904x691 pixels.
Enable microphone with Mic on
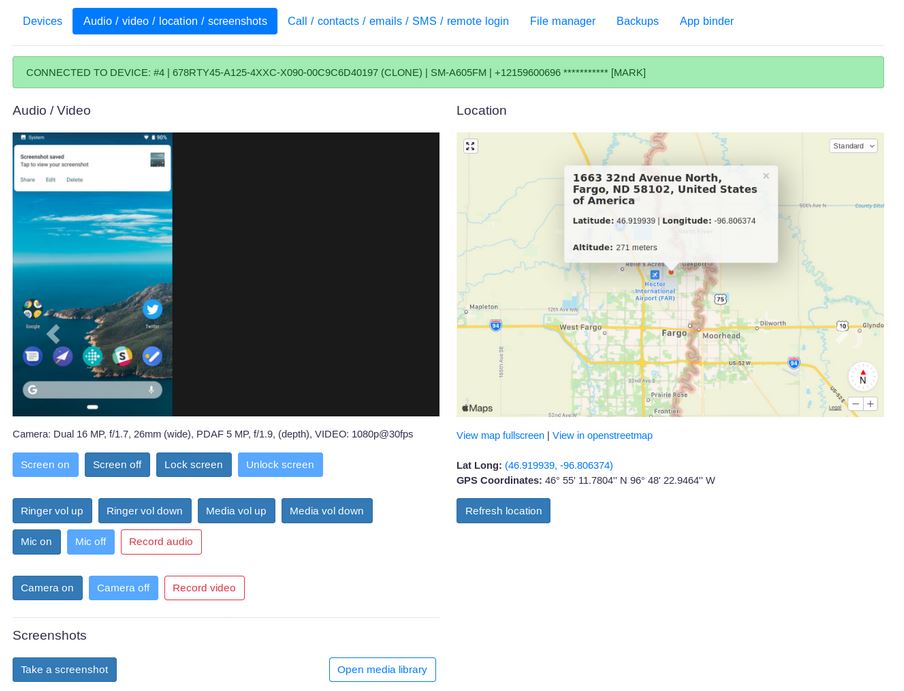[36, 542]
